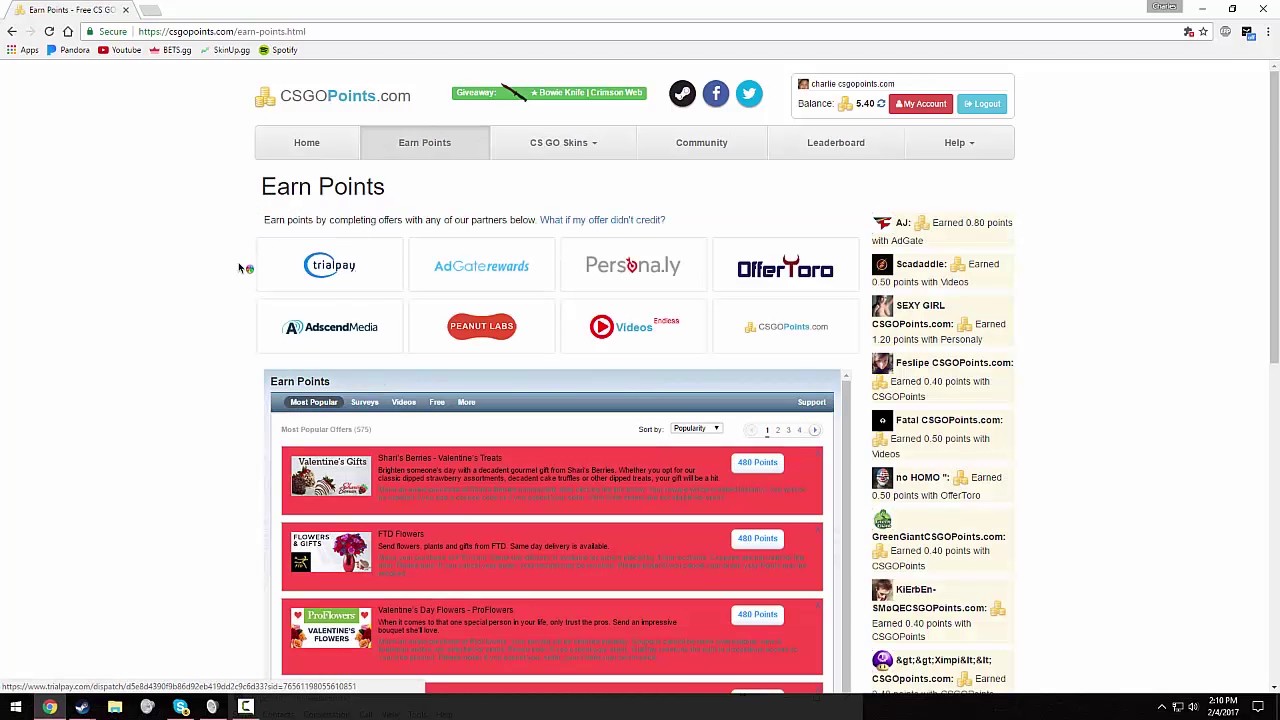Click the Bowie Knife Crimson Web giveaway banner
Image resolution: width=1280 pixels, height=720 pixels.
[x=549, y=93]
